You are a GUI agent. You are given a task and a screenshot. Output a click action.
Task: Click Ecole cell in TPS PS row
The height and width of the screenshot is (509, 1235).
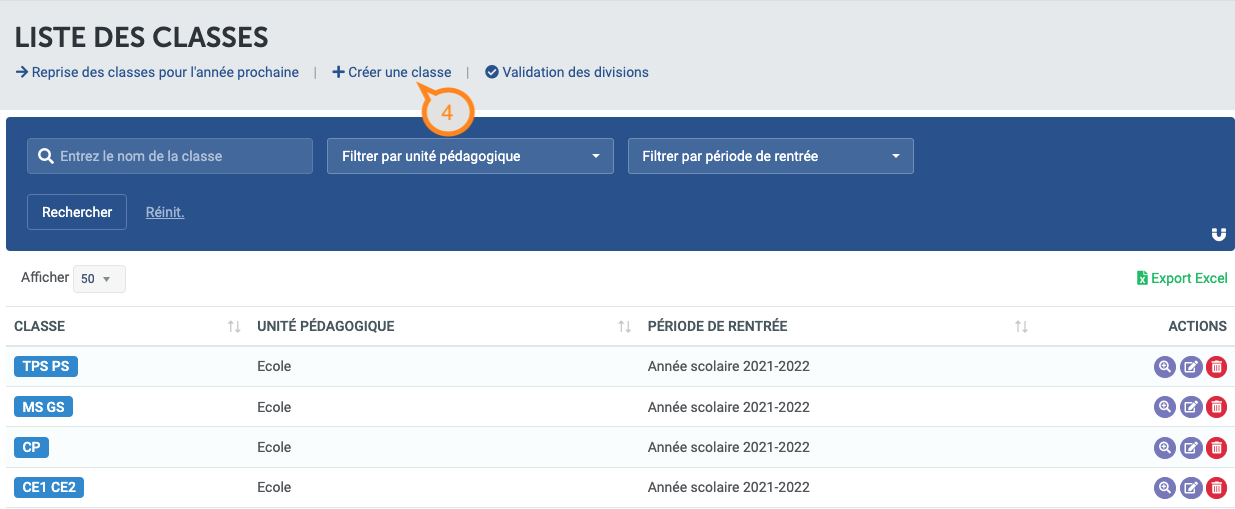click(x=274, y=366)
